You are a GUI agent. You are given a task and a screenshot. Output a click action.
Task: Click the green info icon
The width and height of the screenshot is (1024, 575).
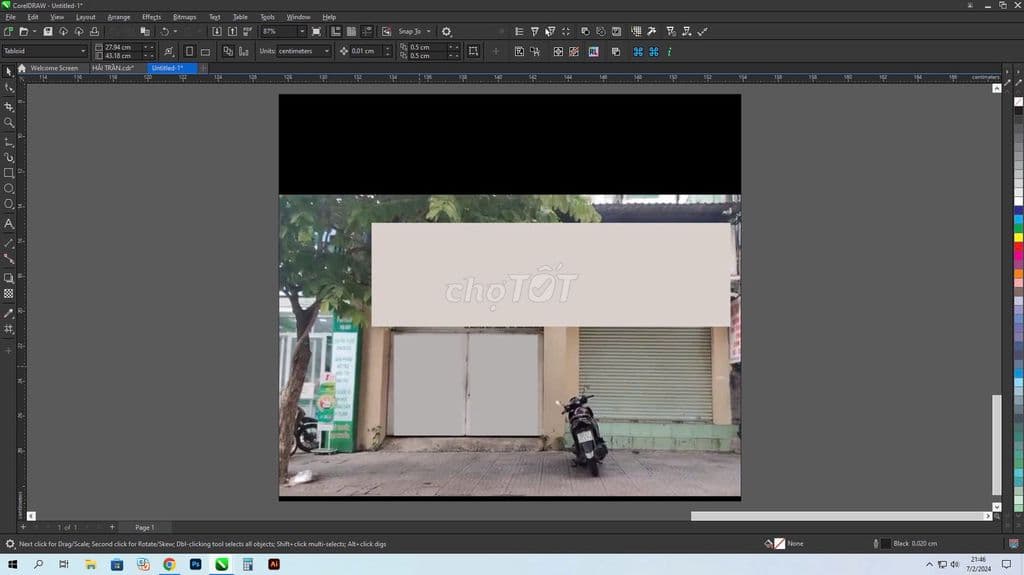click(669, 52)
